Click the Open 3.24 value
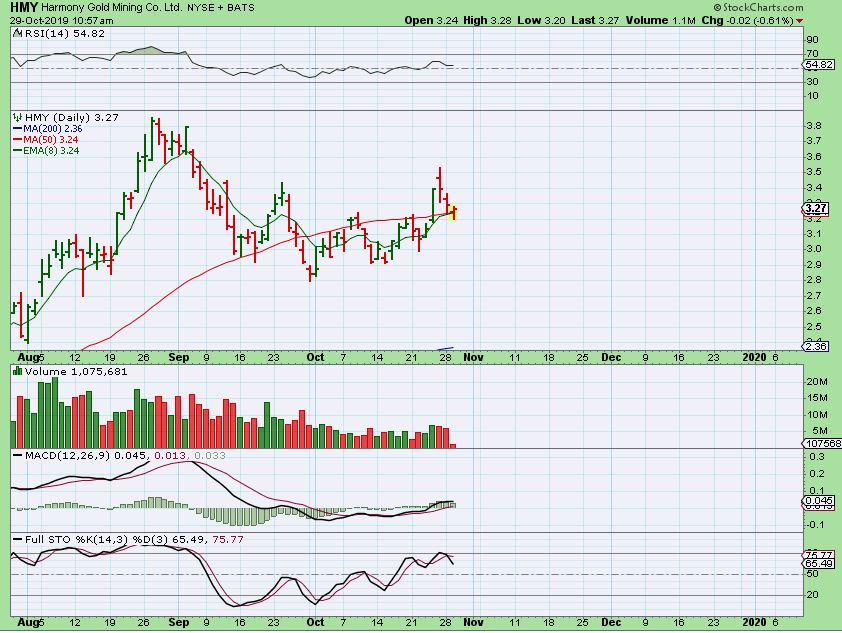Image resolution: width=842 pixels, height=633 pixels. click(431, 20)
